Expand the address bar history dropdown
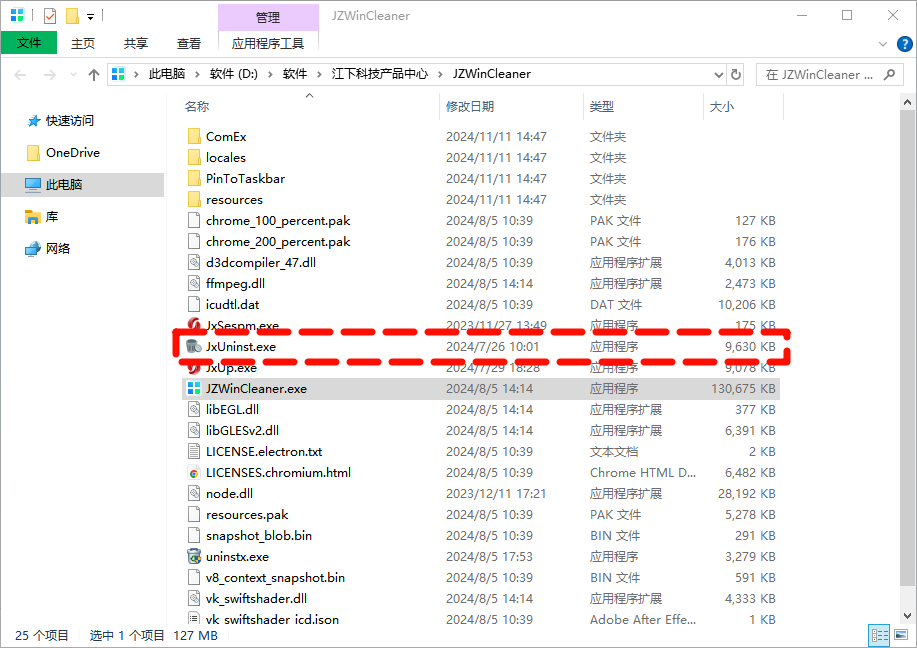Image resolution: width=917 pixels, height=648 pixels. 719,75
